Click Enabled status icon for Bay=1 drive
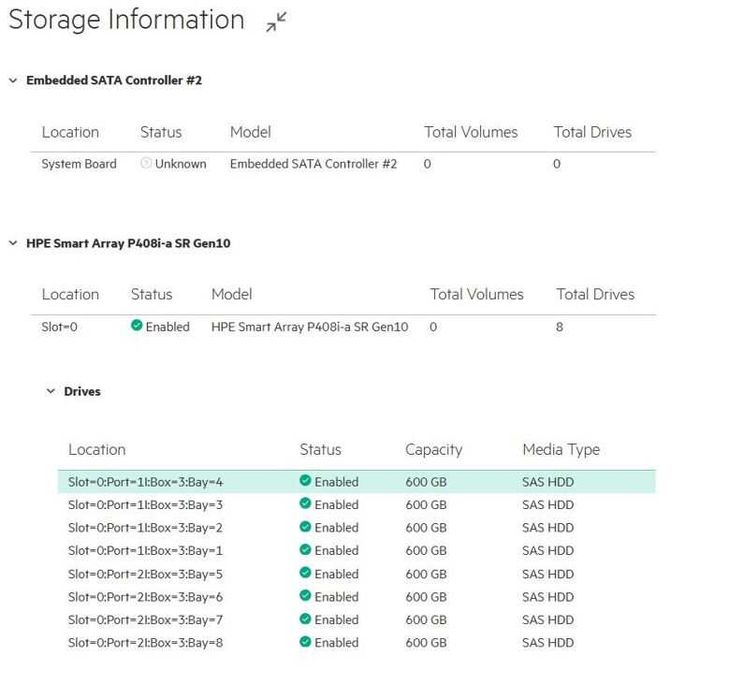This screenshot has height=699, width=729. (305, 549)
